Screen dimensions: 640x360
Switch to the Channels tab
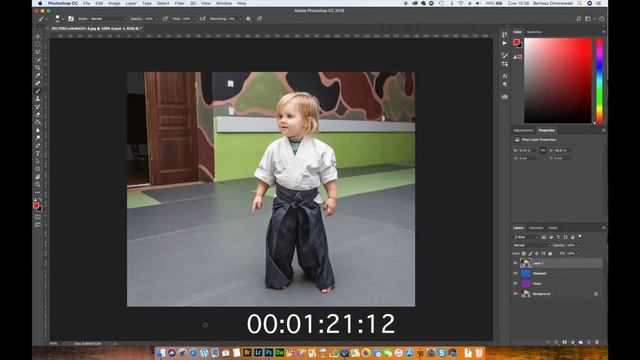[536, 228]
